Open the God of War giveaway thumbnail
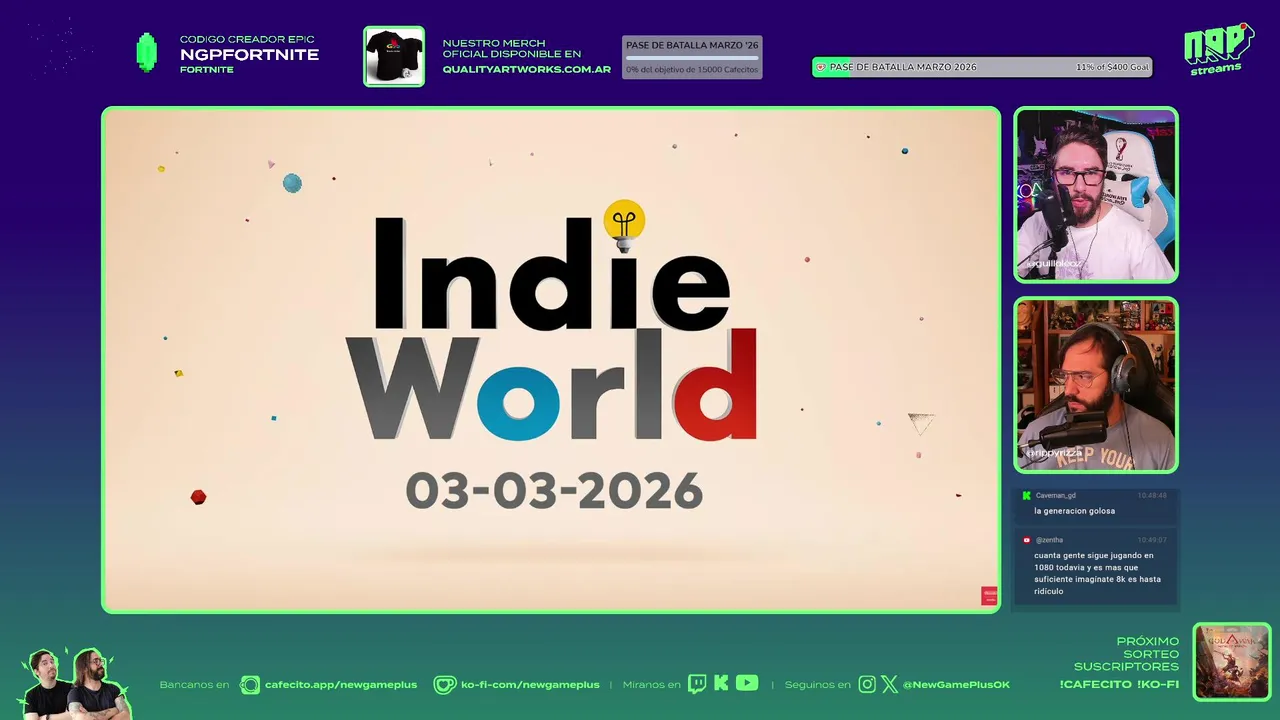 point(1232,662)
